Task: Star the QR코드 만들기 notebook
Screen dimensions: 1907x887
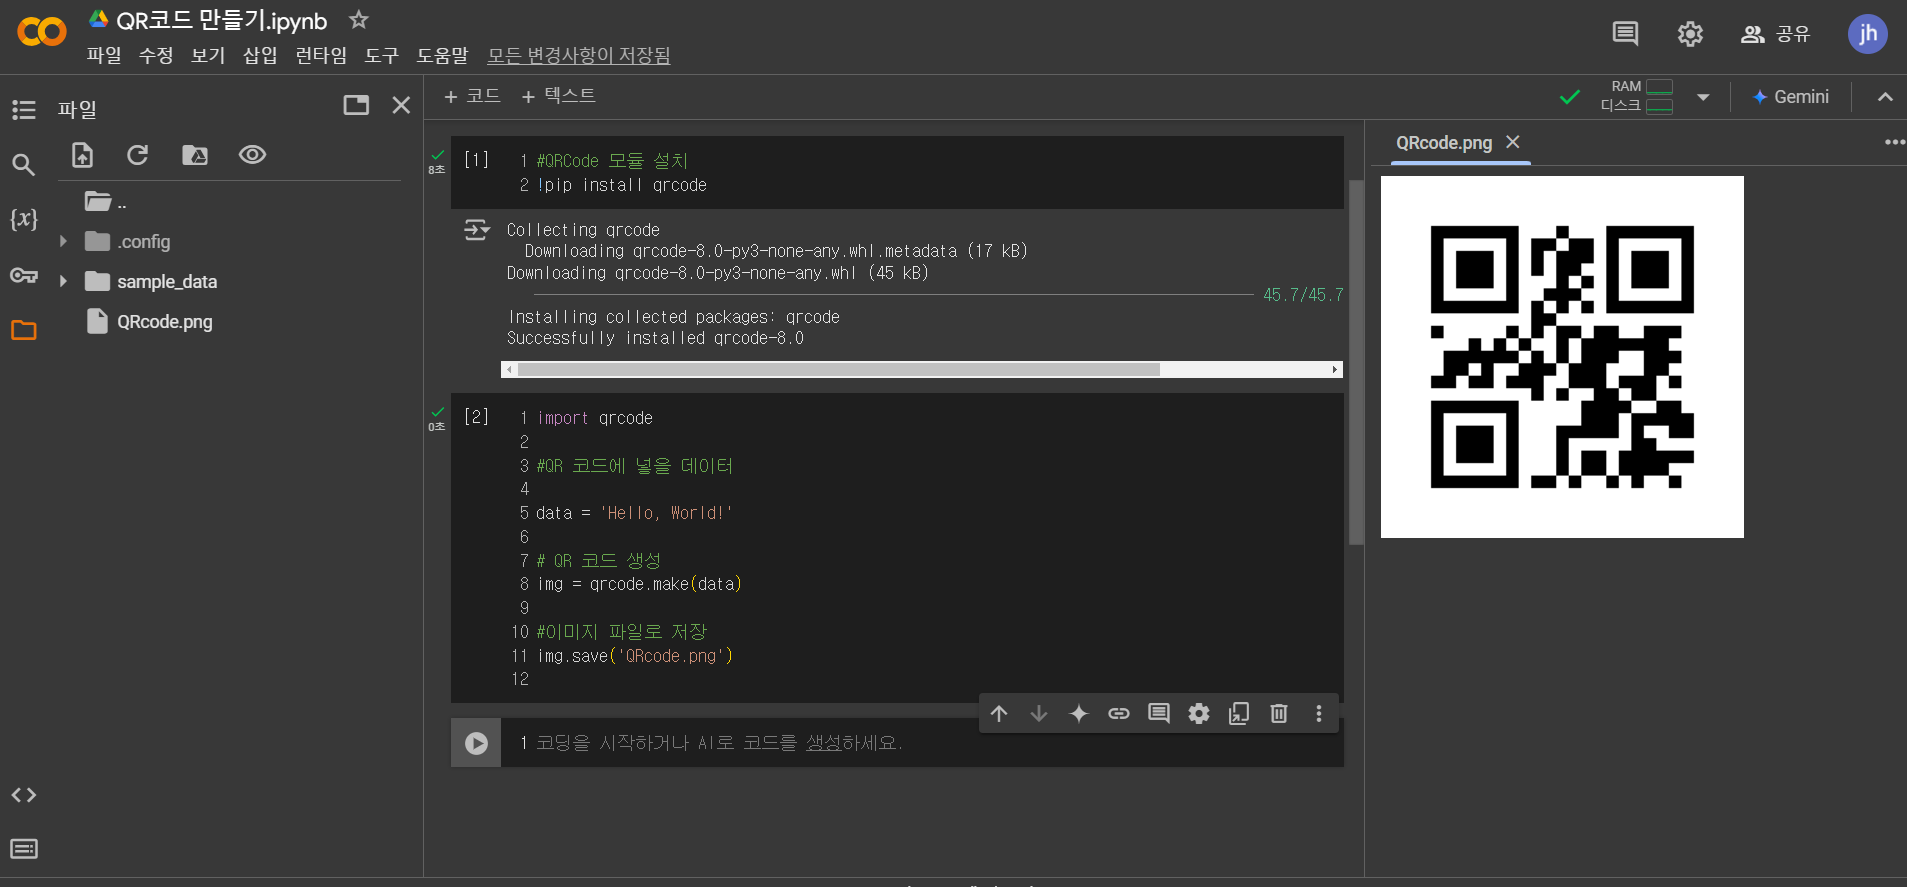Action: click(x=359, y=19)
